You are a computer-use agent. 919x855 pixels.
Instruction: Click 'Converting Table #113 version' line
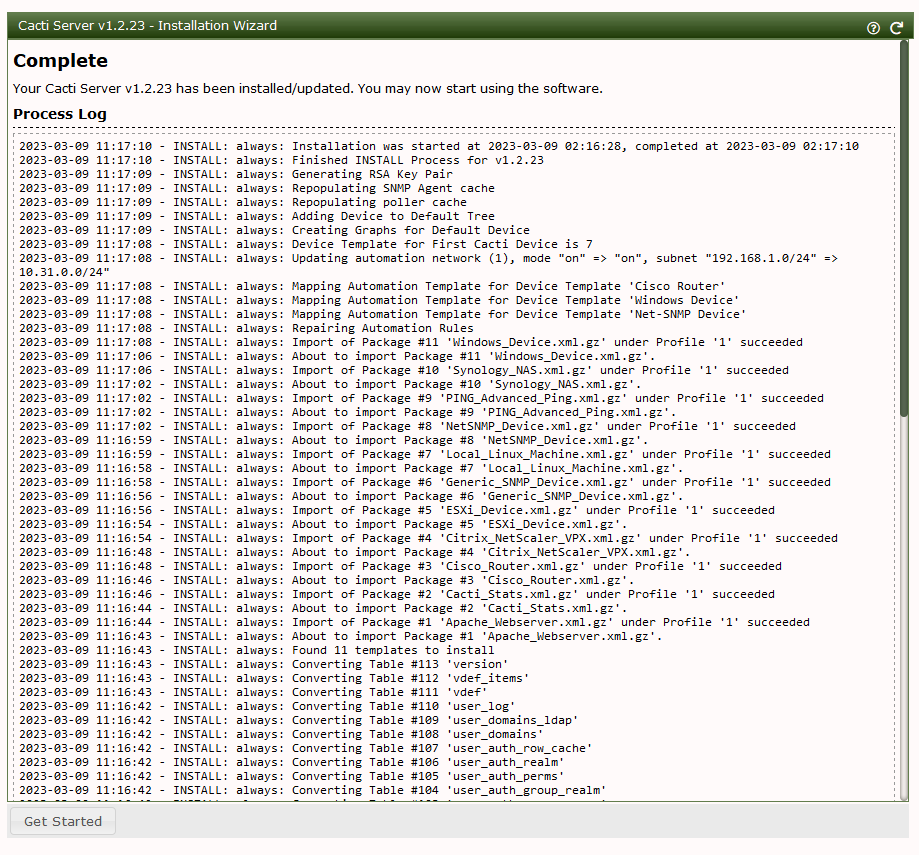point(264,665)
